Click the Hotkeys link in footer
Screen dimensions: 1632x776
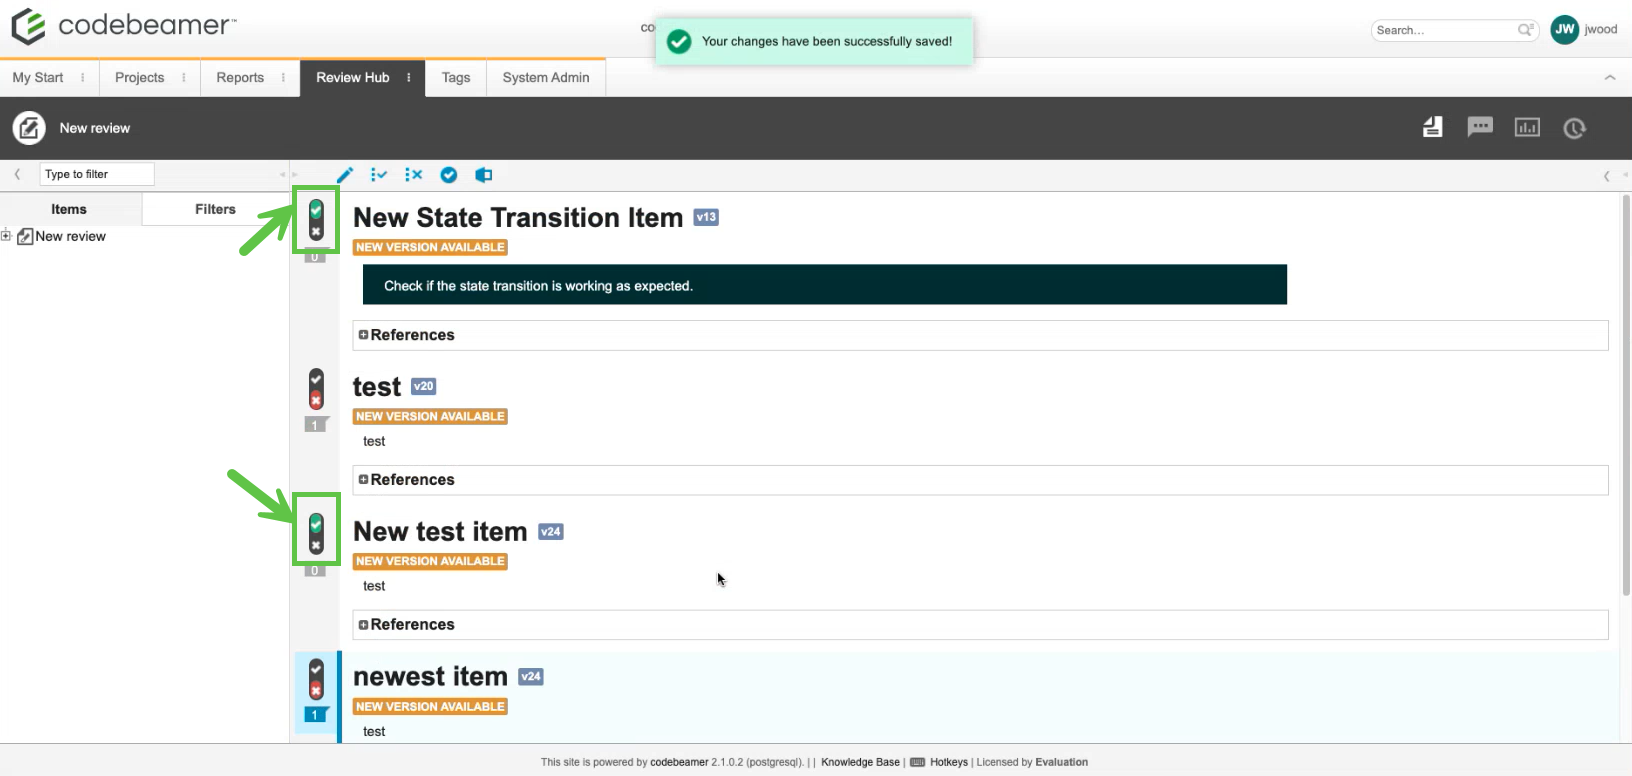pyautogui.click(x=948, y=762)
